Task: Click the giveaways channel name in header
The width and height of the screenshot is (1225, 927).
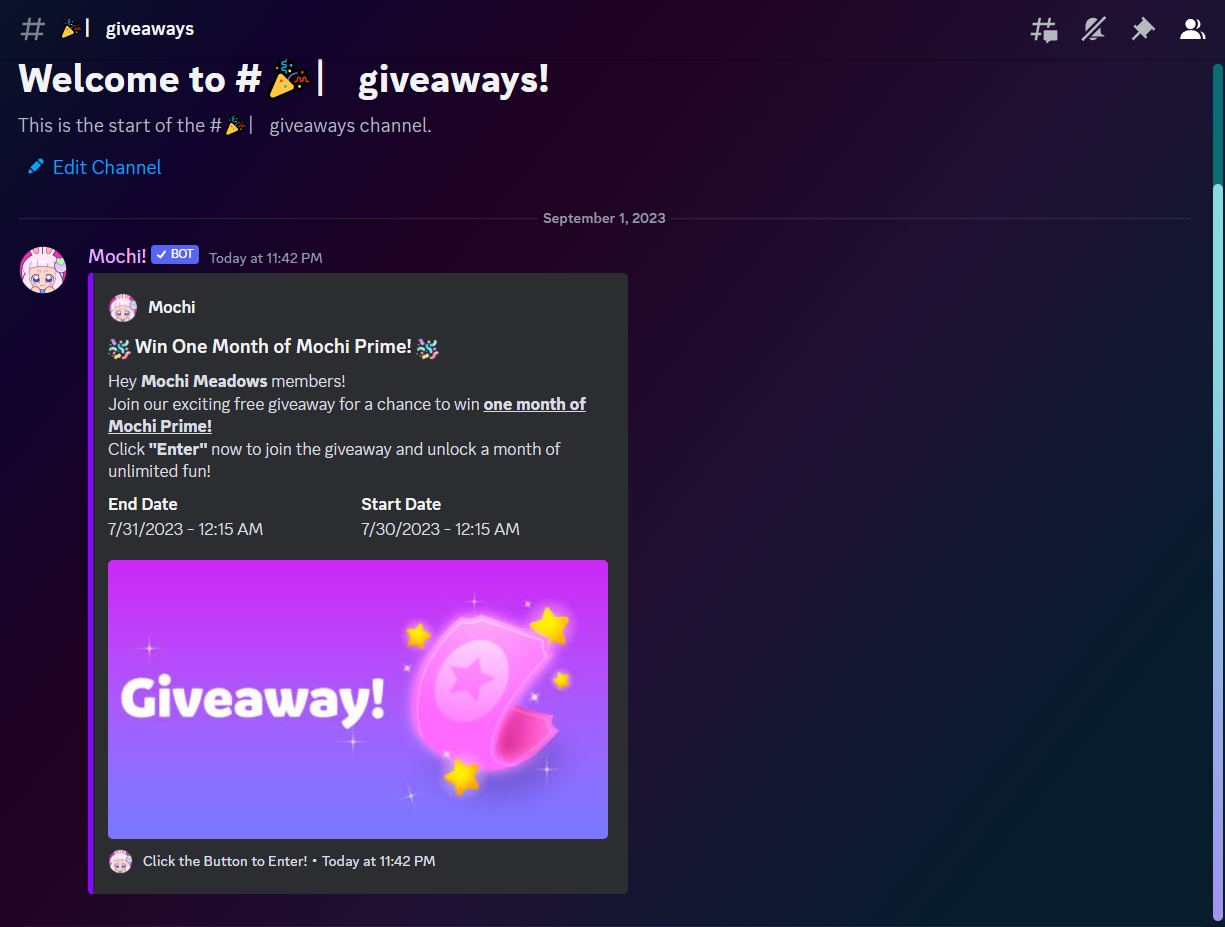Action: point(150,29)
